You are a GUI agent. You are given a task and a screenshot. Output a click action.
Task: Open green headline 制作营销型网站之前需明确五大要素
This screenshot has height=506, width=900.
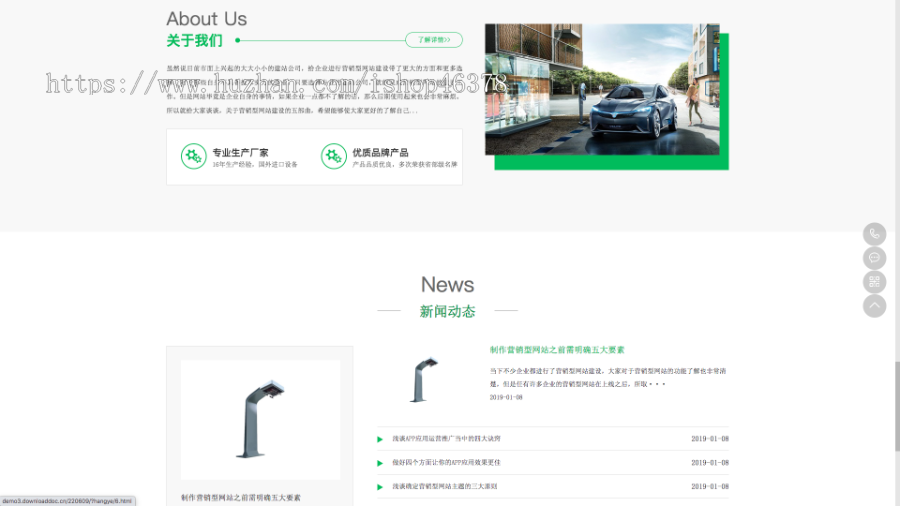tap(557, 350)
